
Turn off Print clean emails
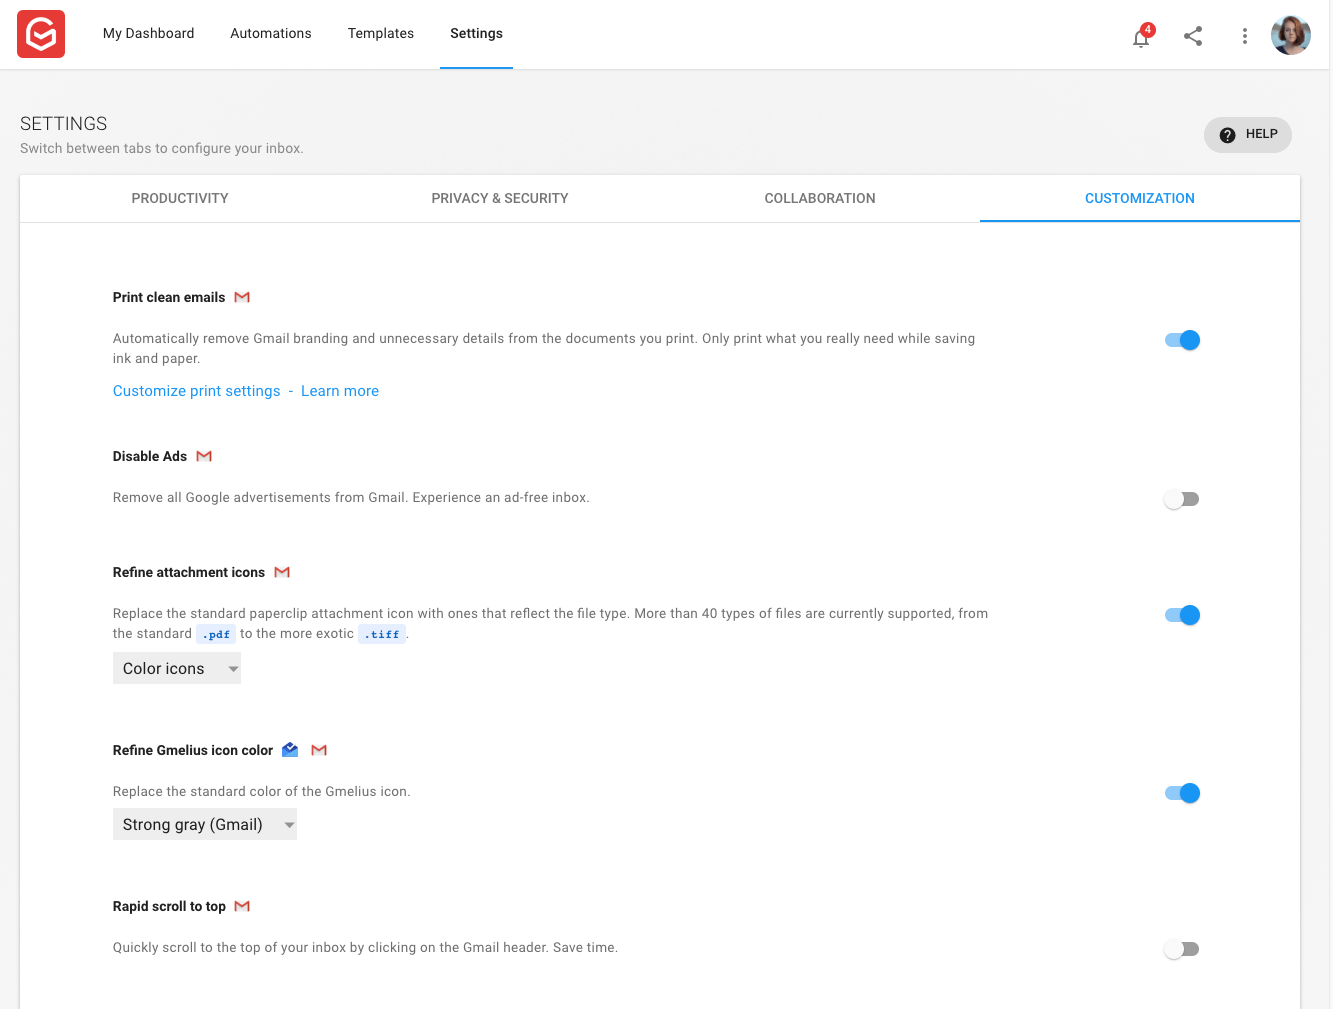[1183, 340]
